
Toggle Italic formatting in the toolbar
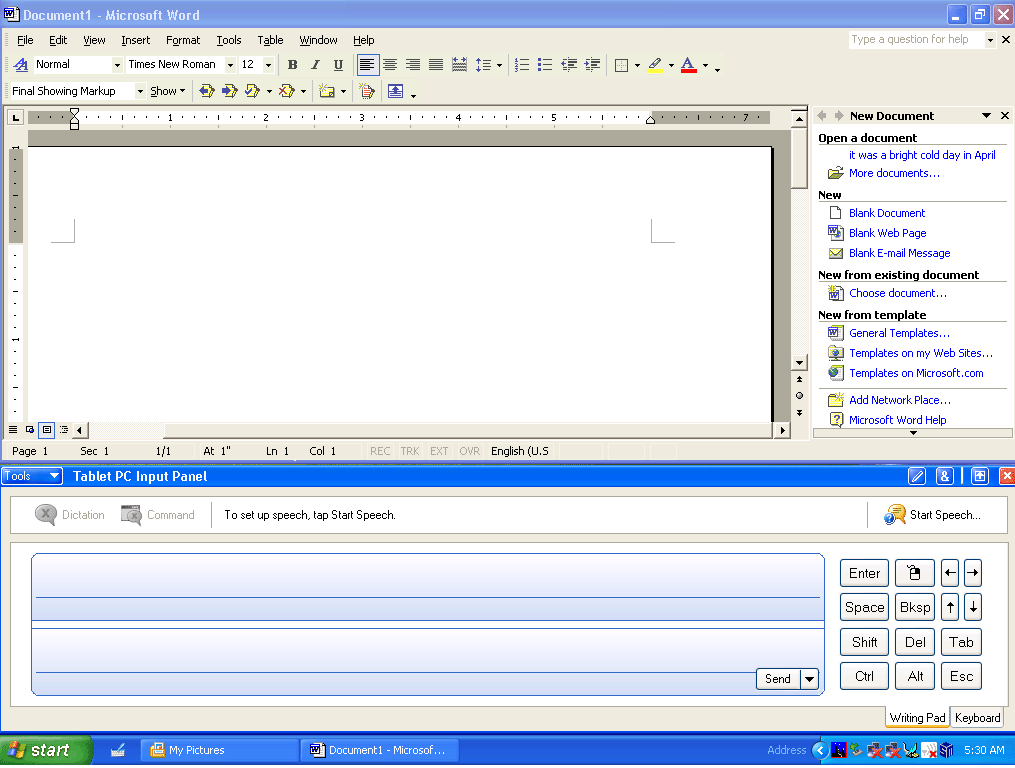click(315, 65)
